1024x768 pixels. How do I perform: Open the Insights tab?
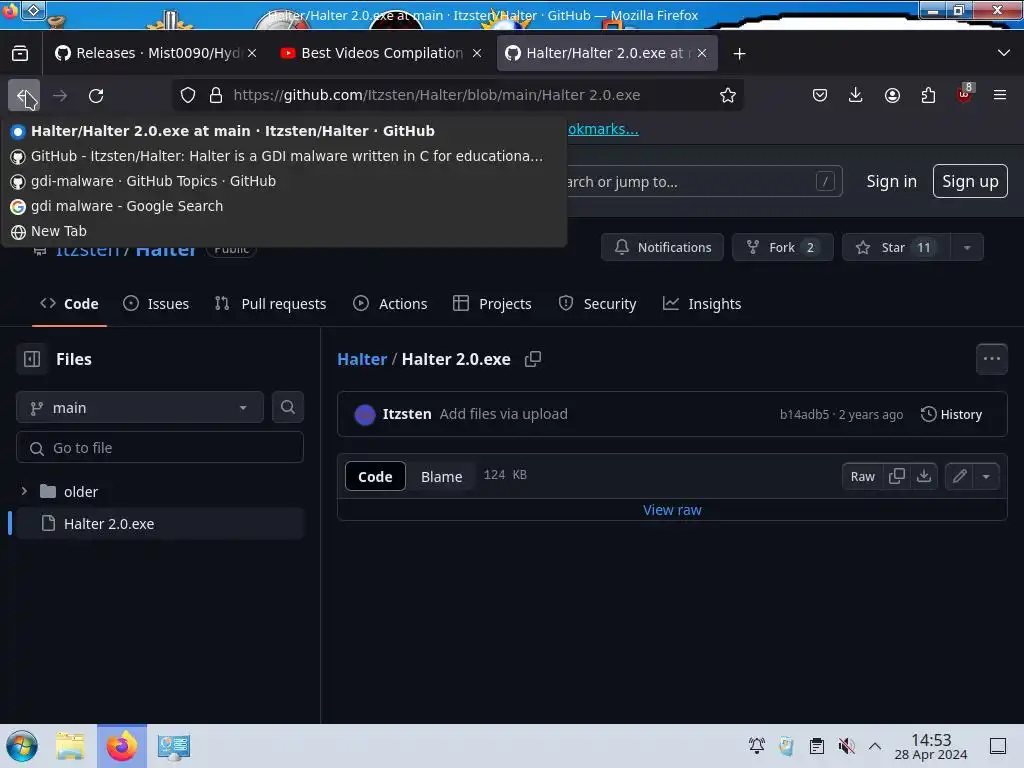point(702,304)
